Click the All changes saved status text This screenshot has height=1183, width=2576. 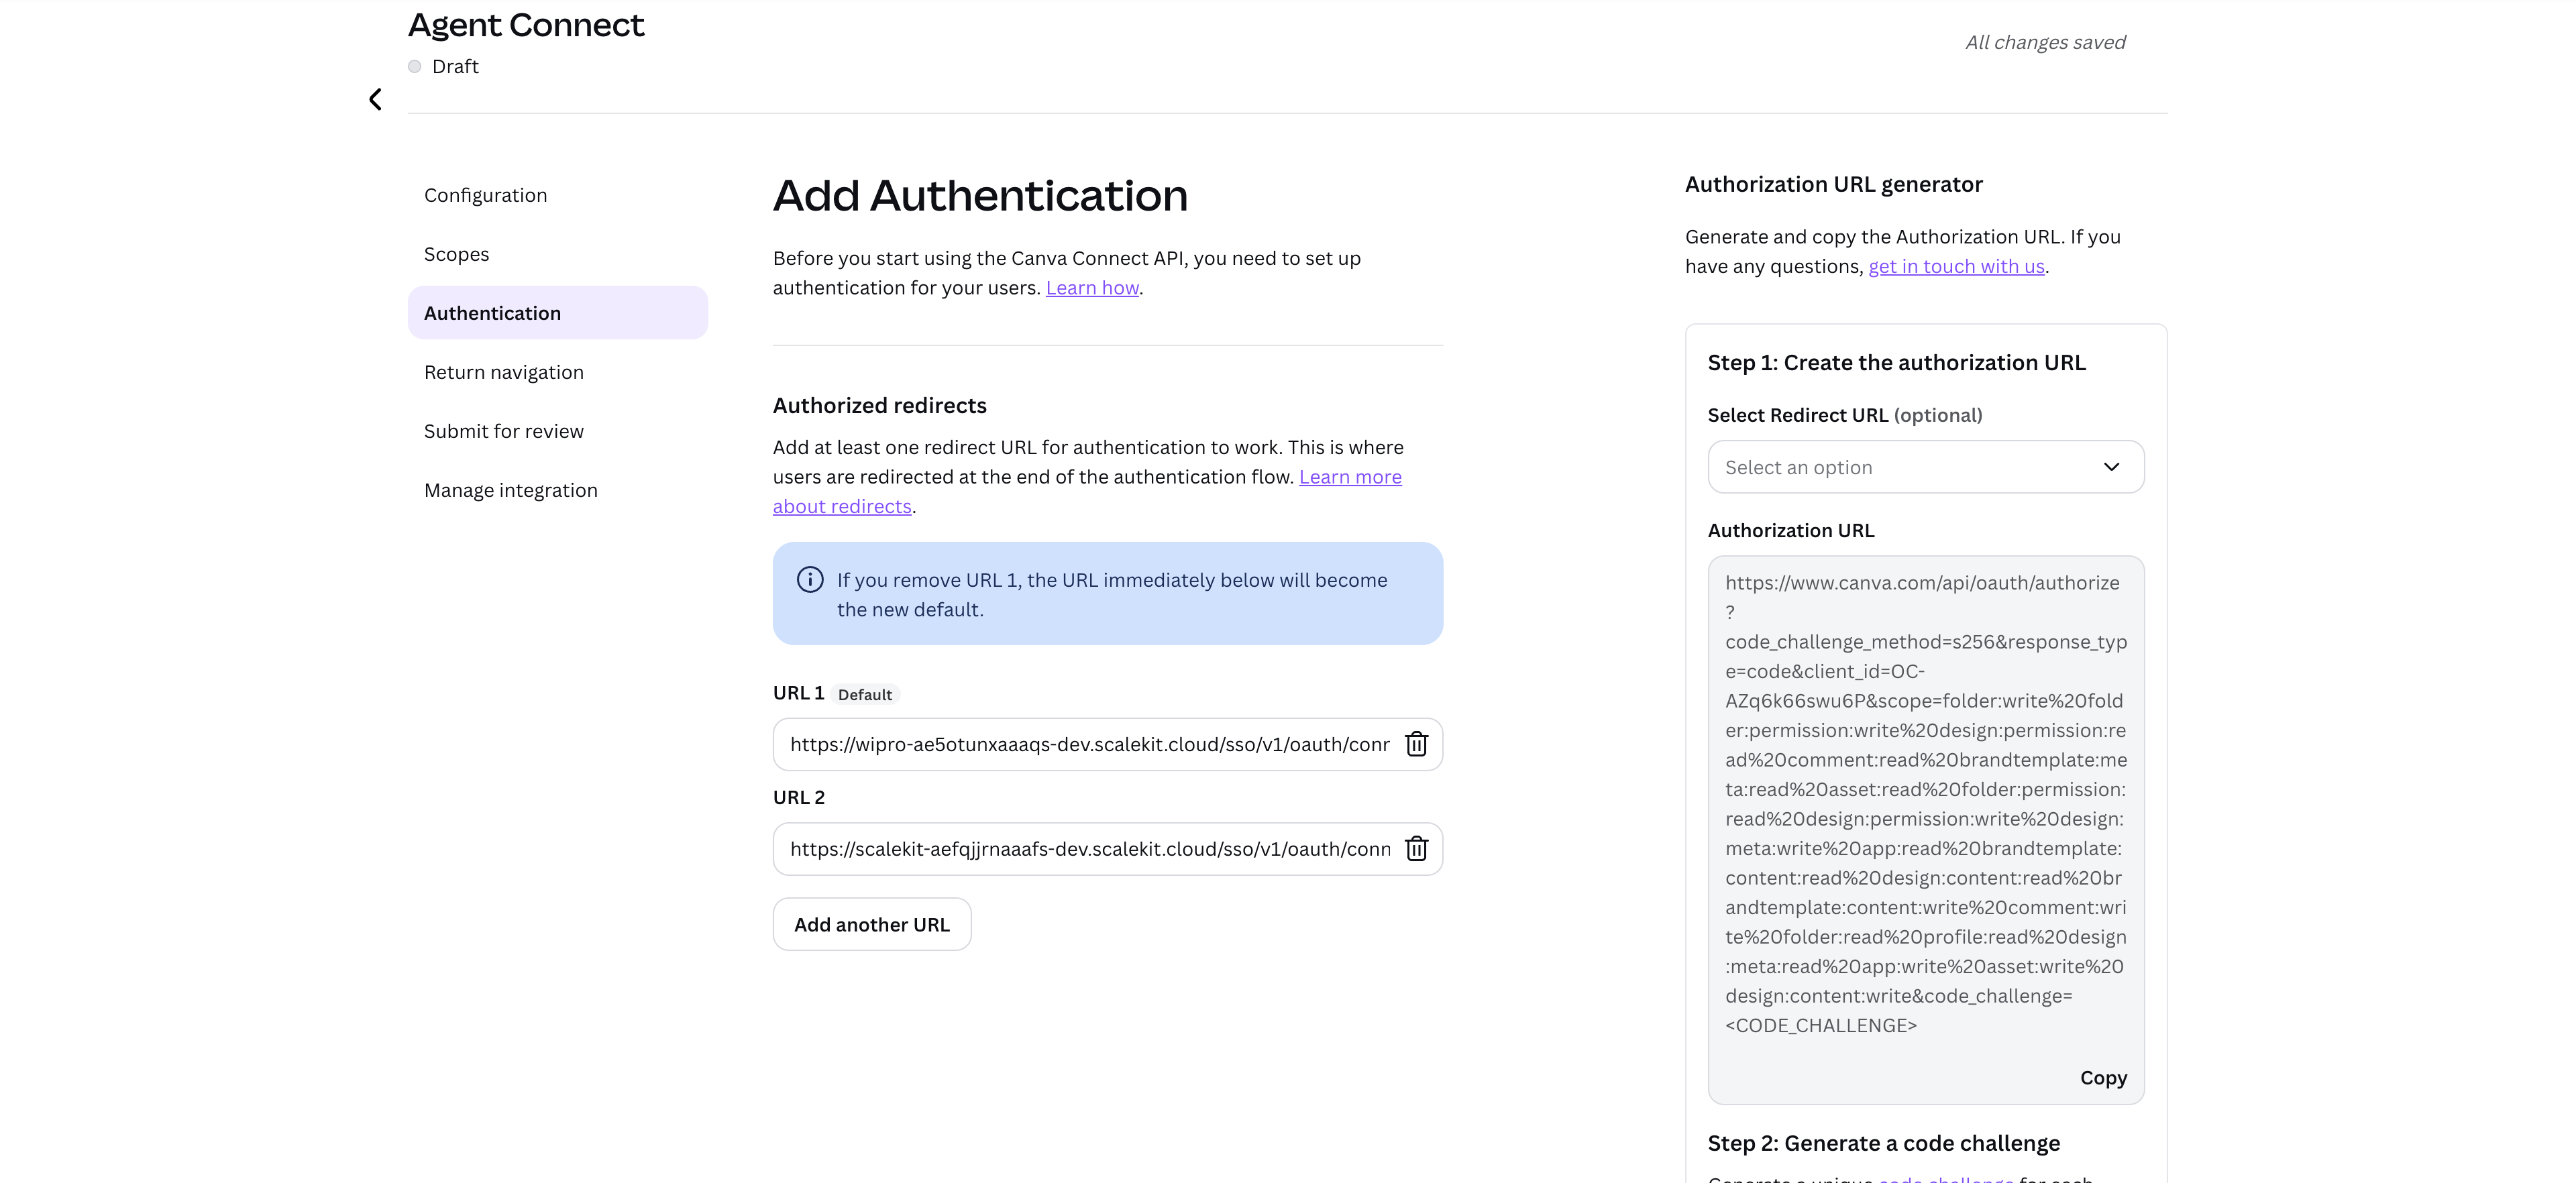[x=2045, y=43]
